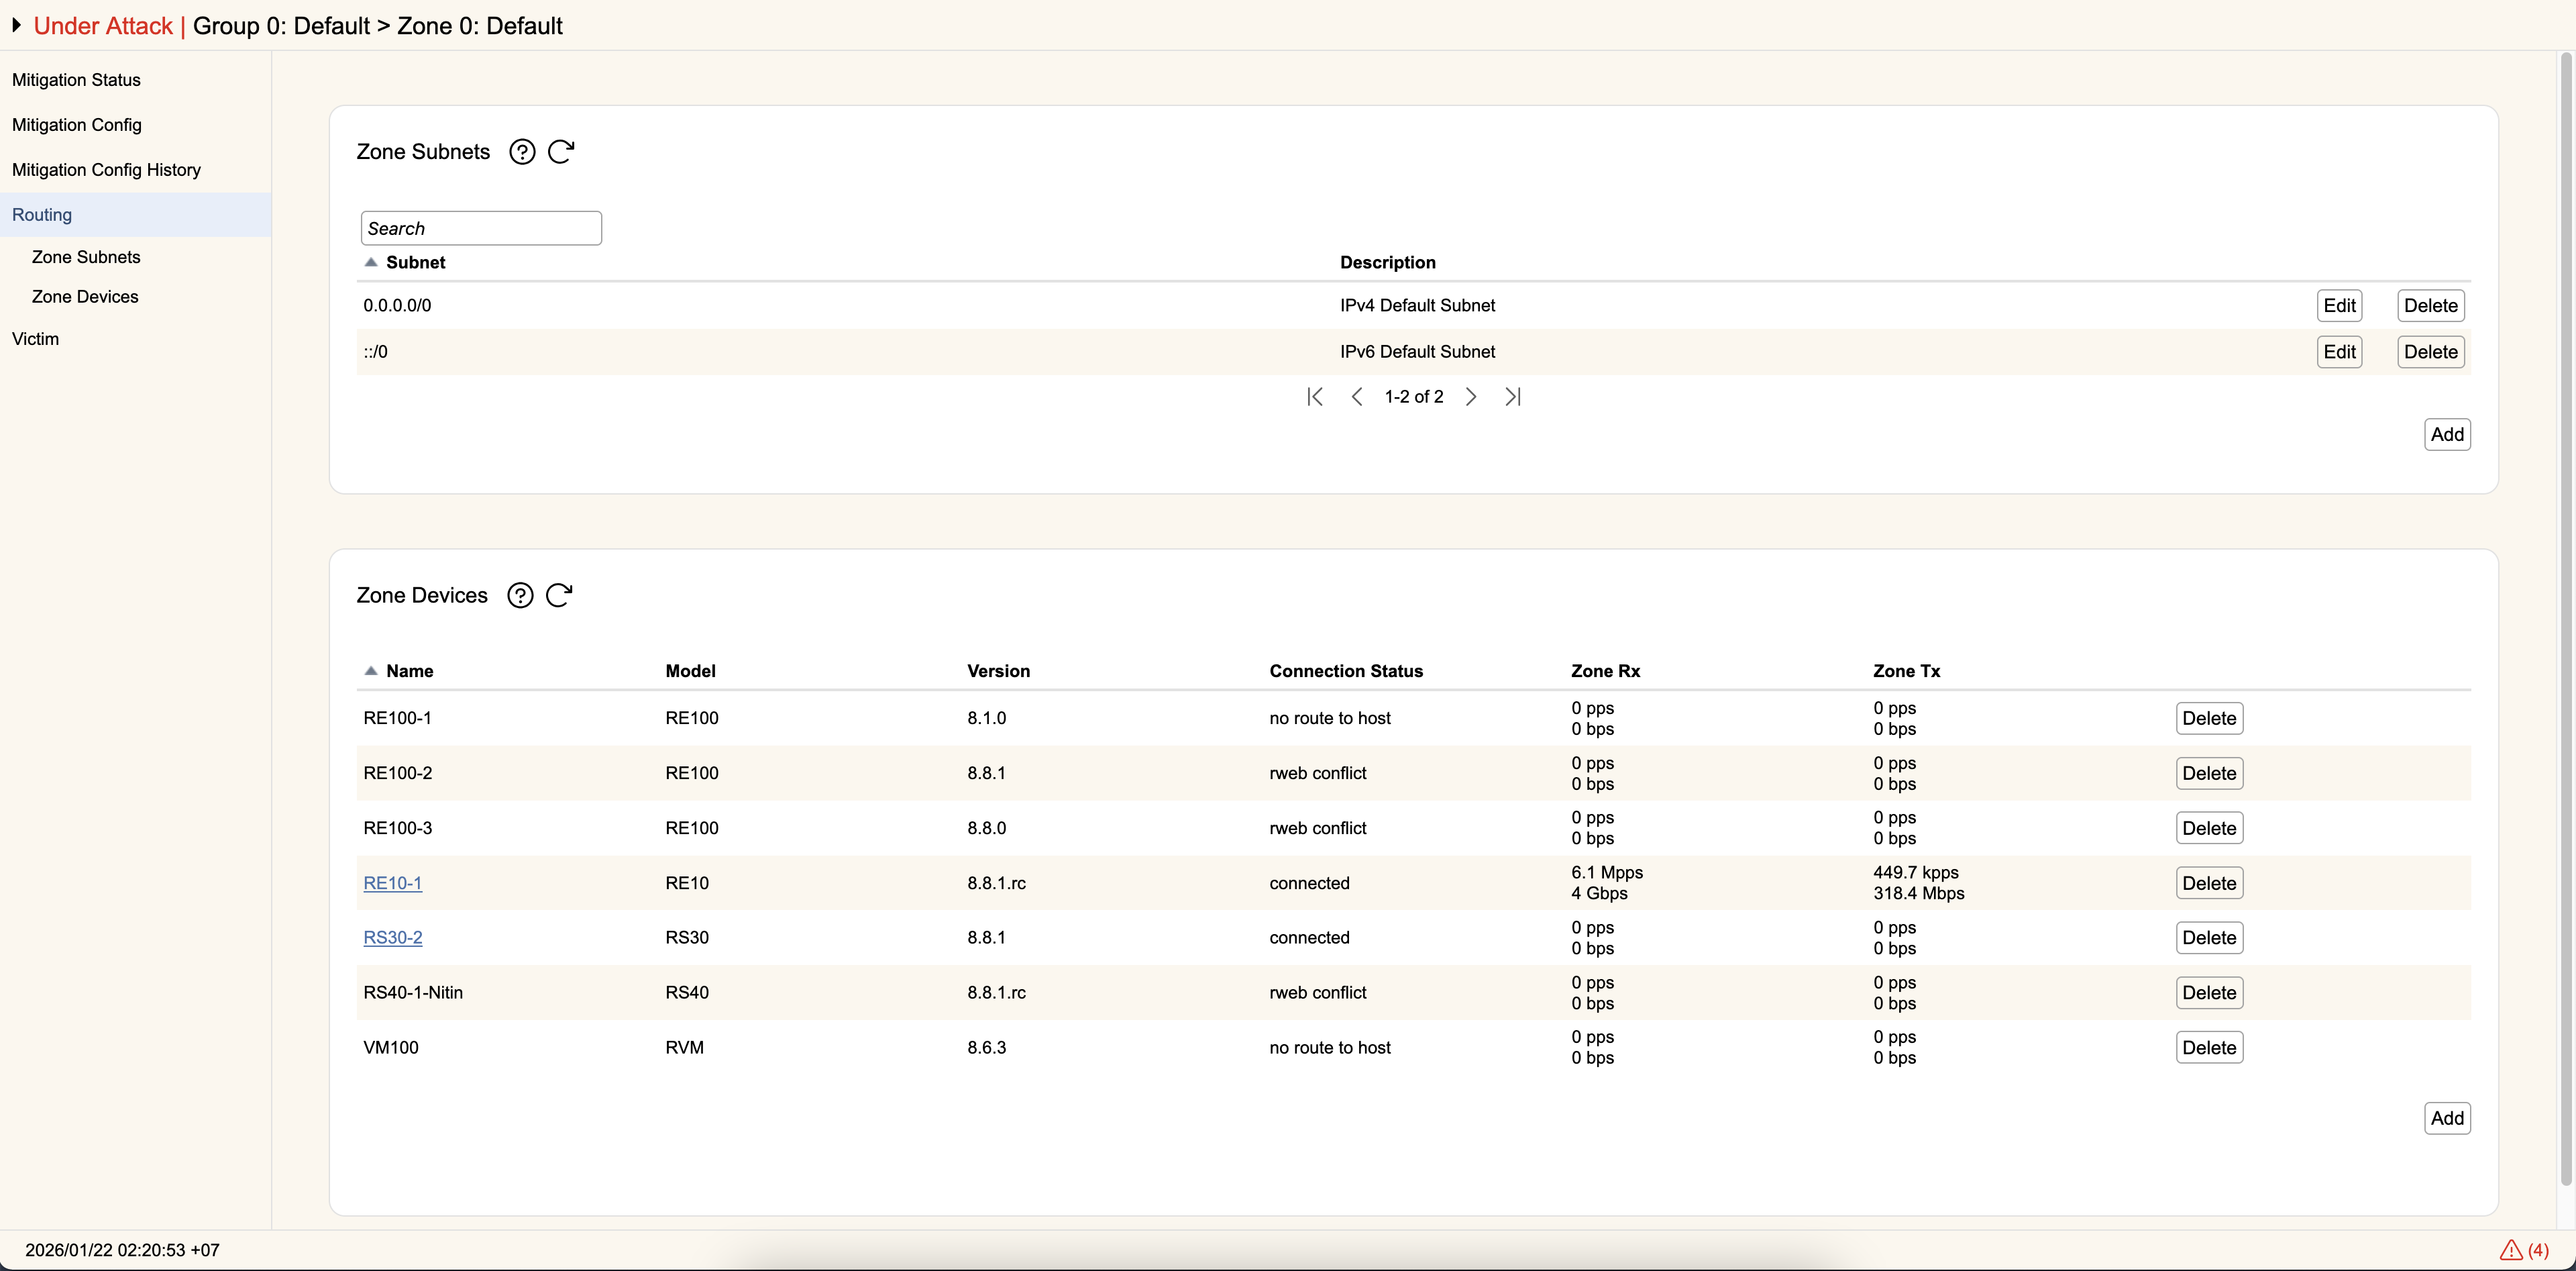The width and height of the screenshot is (2576, 1271).
Task: Jump to Zone Subnets sidebar item
Action: (x=86, y=257)
